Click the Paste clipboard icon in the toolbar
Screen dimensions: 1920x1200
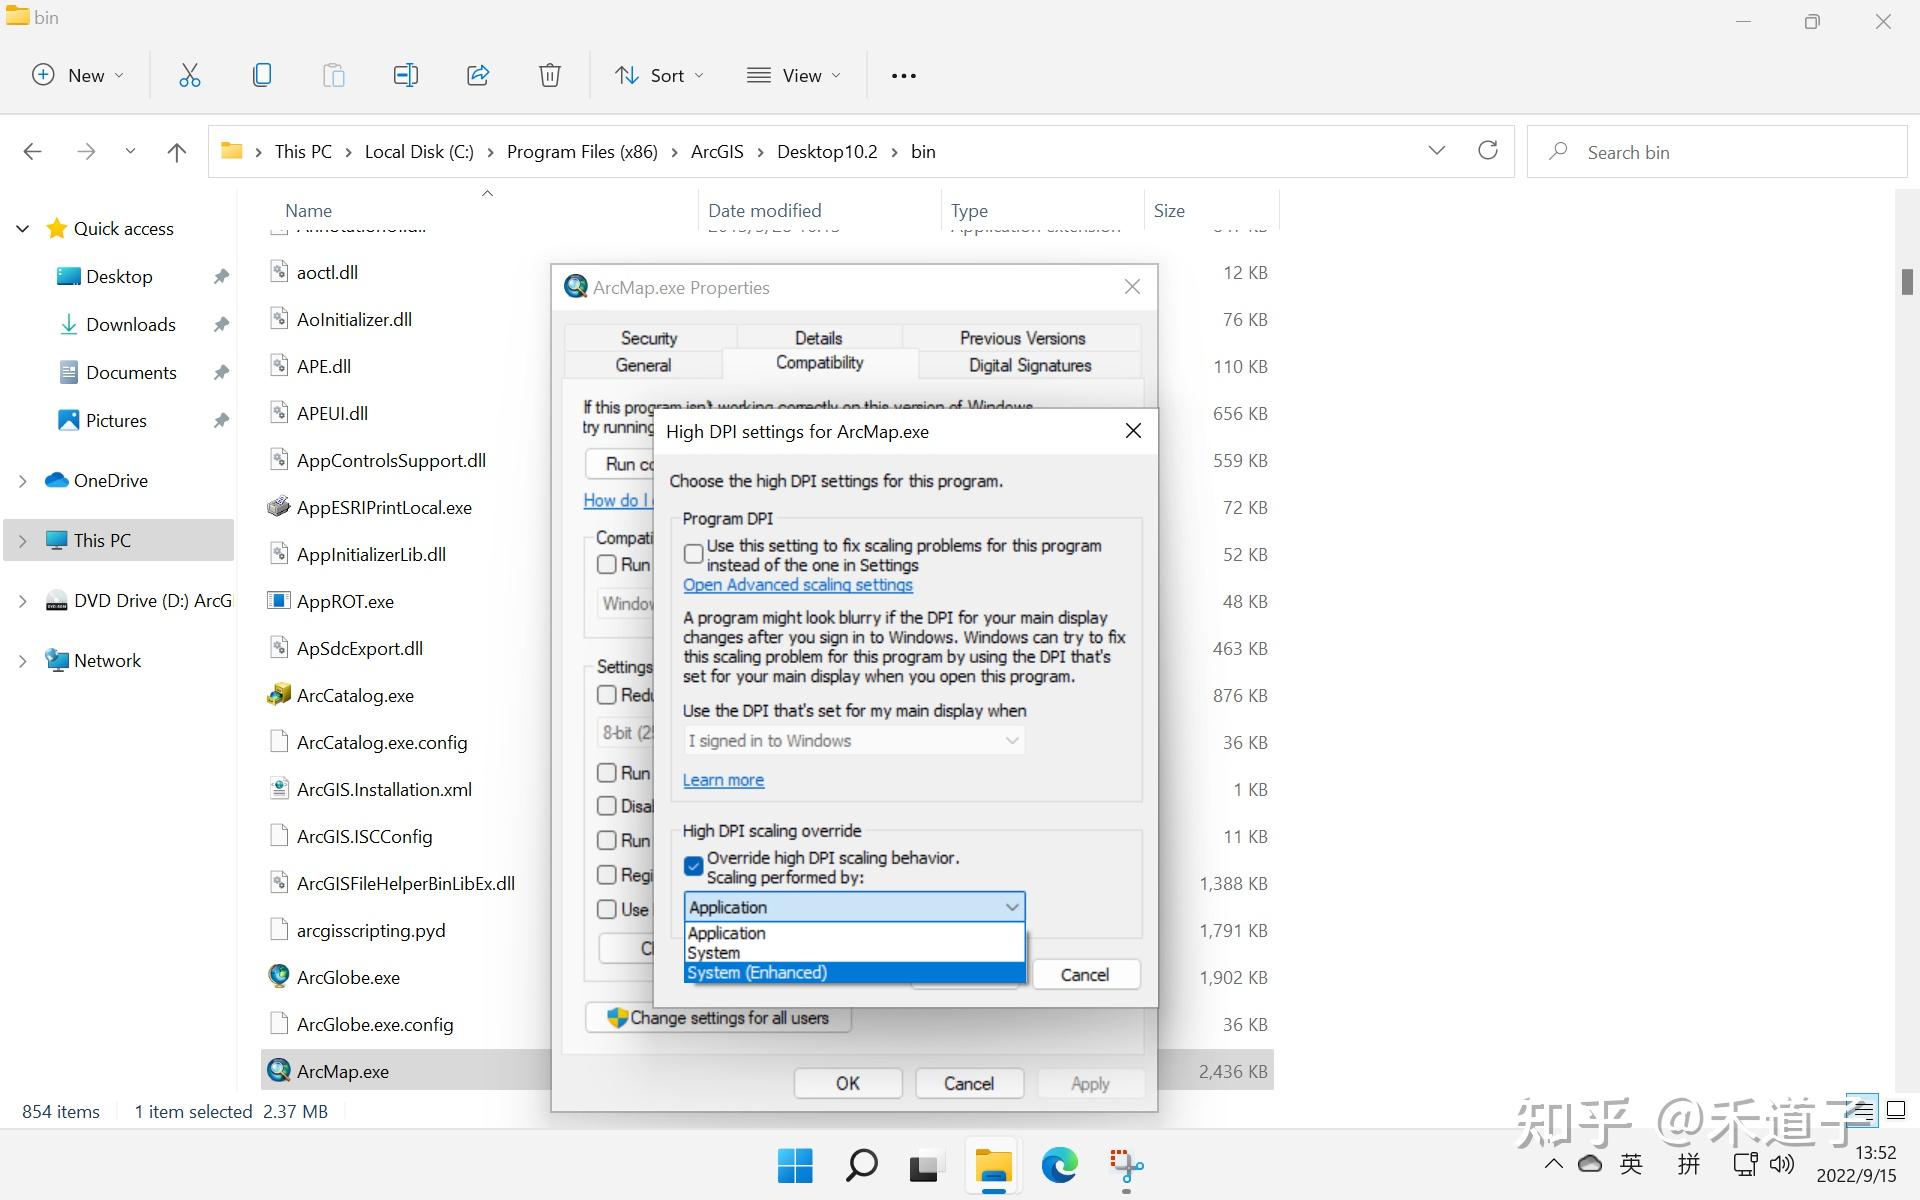click(333, 75)
